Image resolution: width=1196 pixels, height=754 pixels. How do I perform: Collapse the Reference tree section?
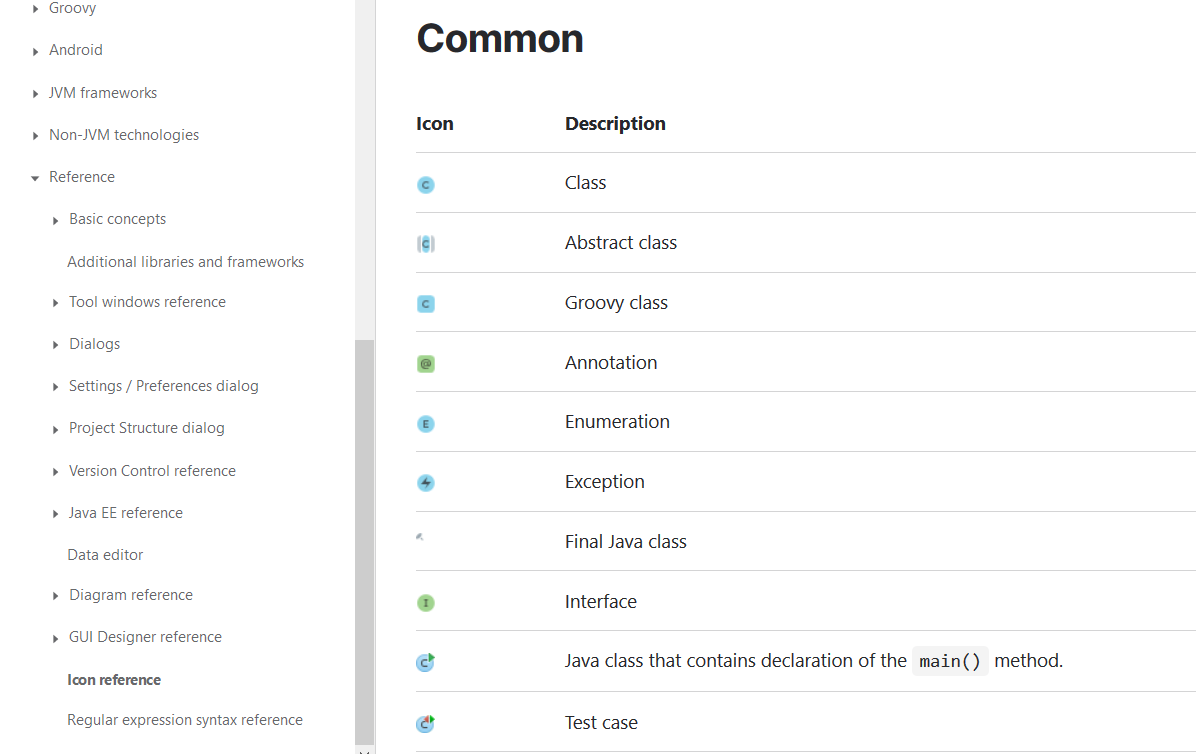pos(36,178)
